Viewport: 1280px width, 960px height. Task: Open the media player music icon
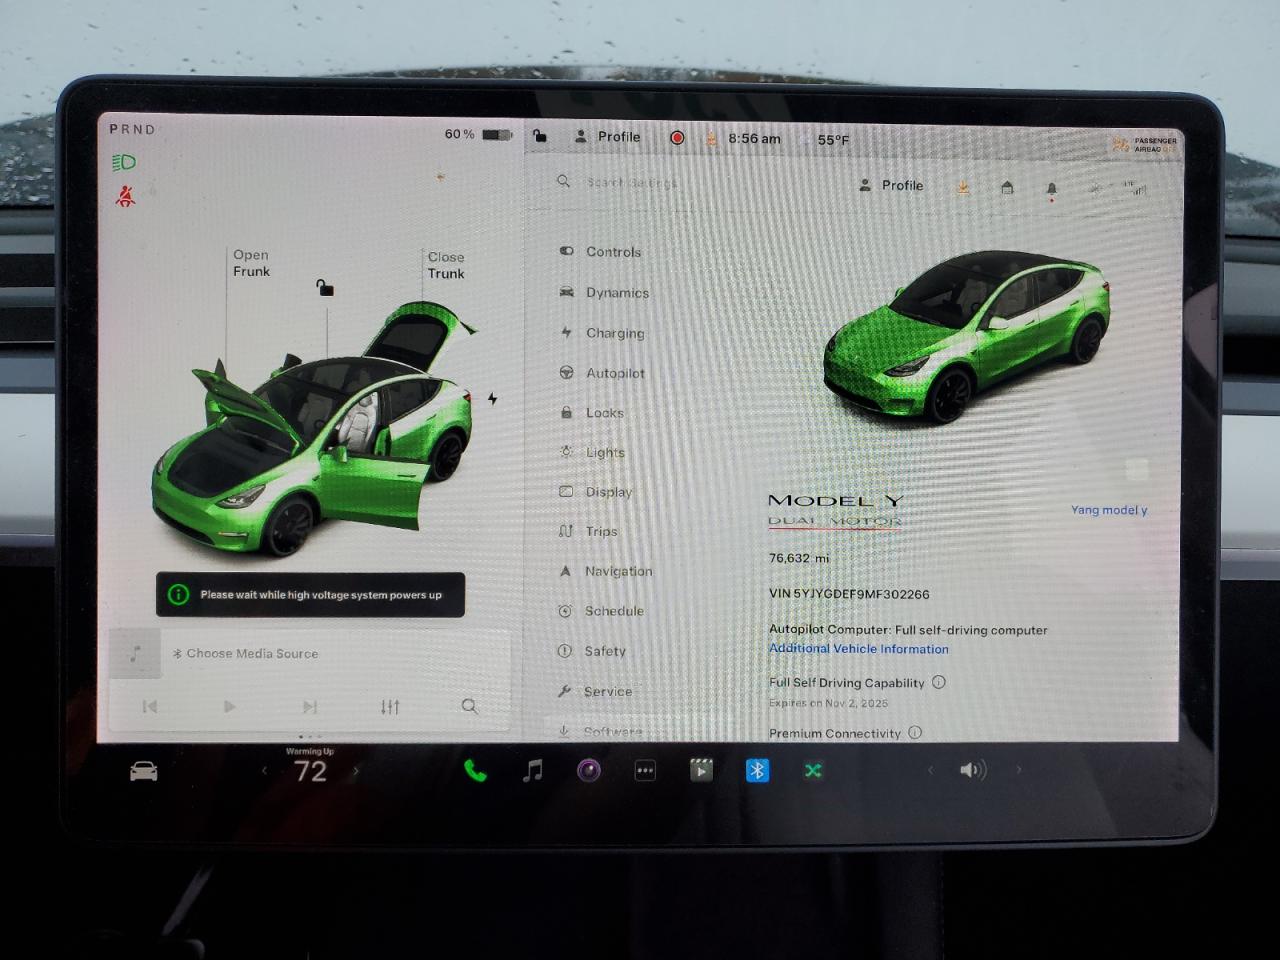pos(531,770)
